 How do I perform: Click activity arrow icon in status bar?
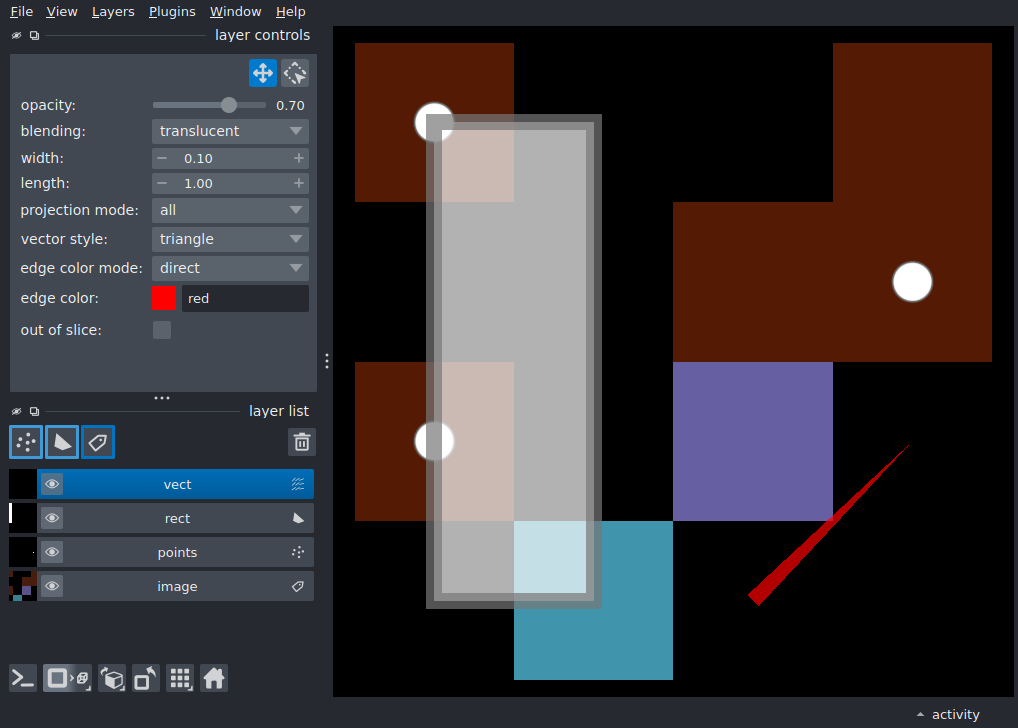(x=920, y=714)
